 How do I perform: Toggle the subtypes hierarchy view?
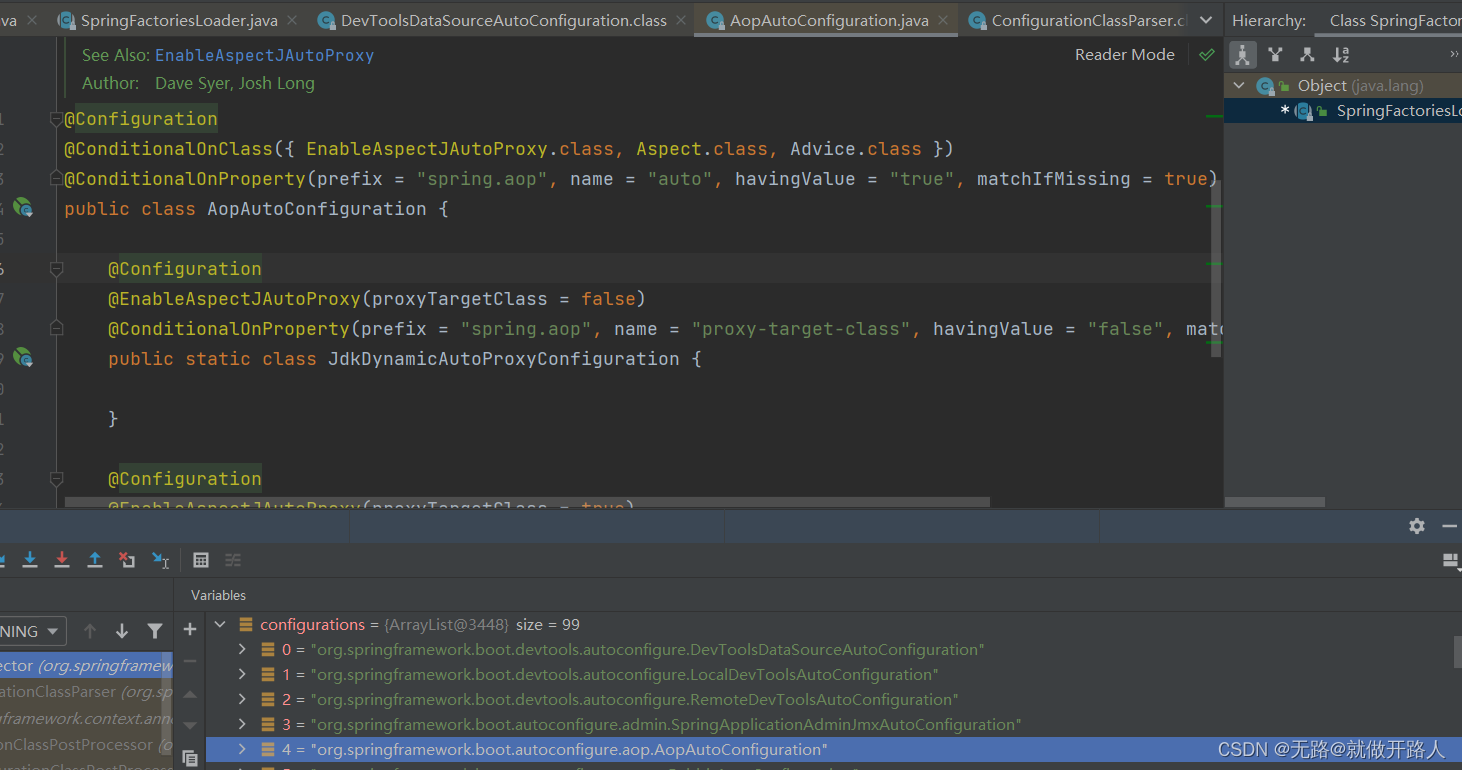(x=1307, y=55)
